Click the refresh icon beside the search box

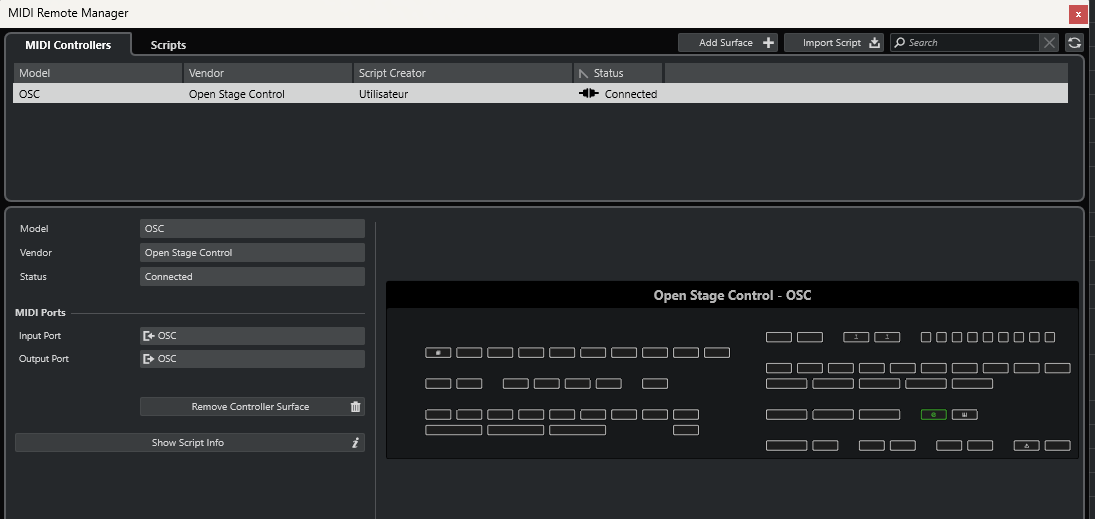(1075, 43)
